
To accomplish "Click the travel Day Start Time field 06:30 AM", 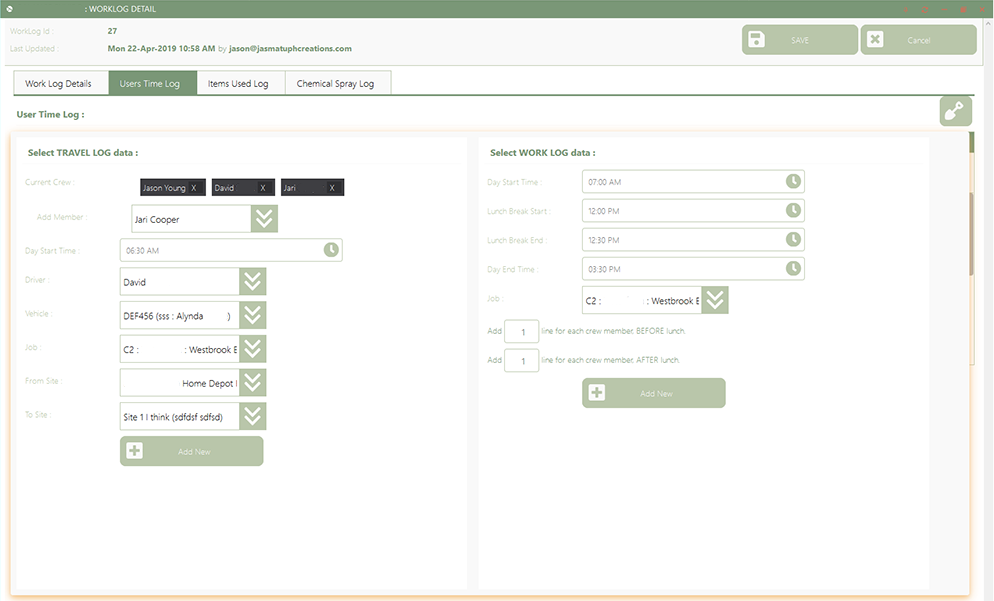I will [231, 250].
